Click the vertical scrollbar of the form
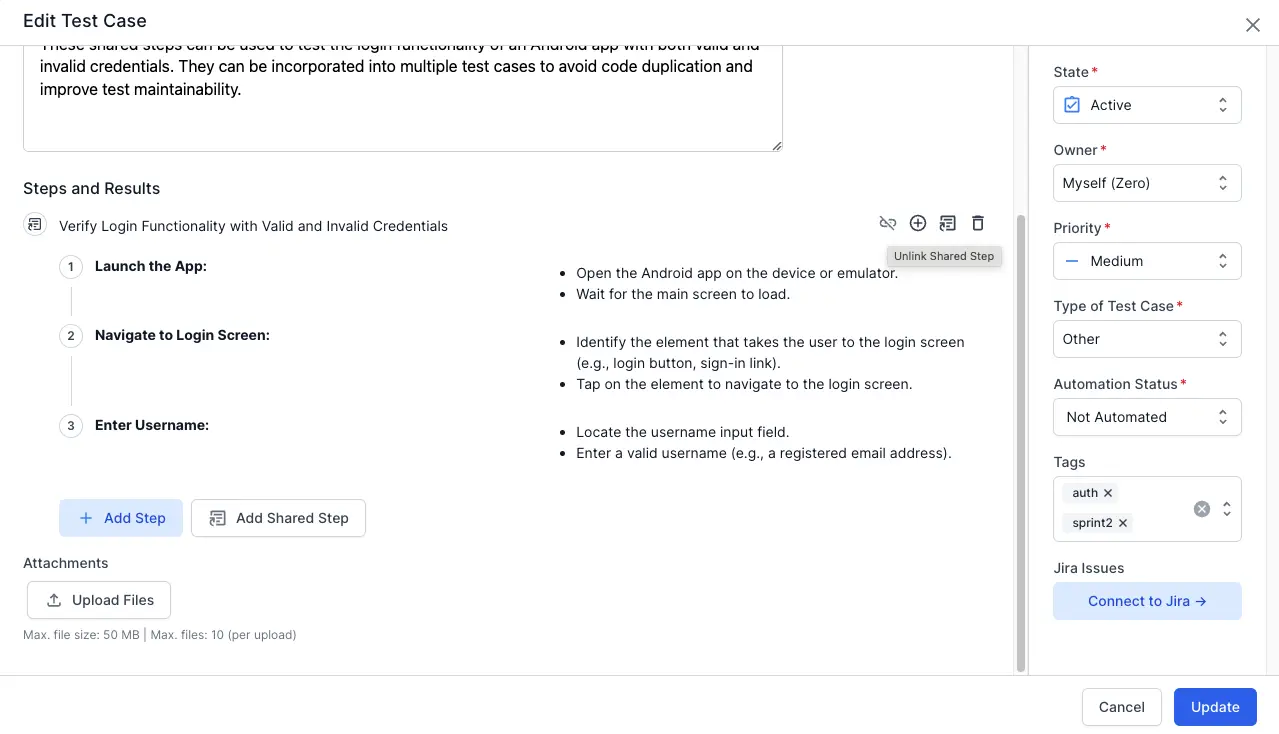 pos(1020,443)
